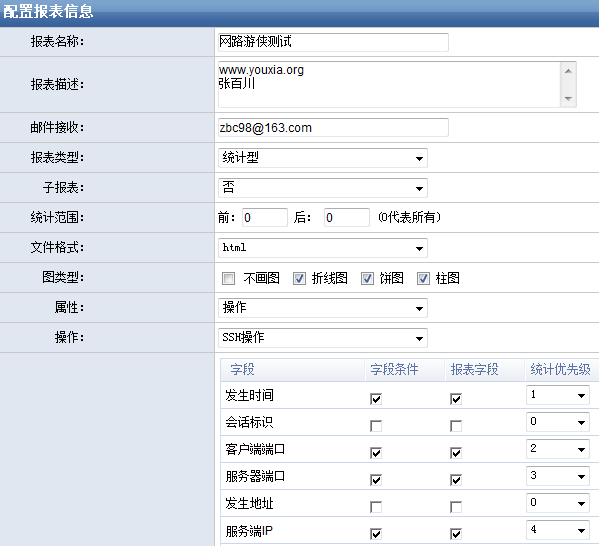Image resolution: width=599 pixels, height=546 pixels.
Task: Open the 文件格式 html dropdown
Action: click(x=323, y=248)
